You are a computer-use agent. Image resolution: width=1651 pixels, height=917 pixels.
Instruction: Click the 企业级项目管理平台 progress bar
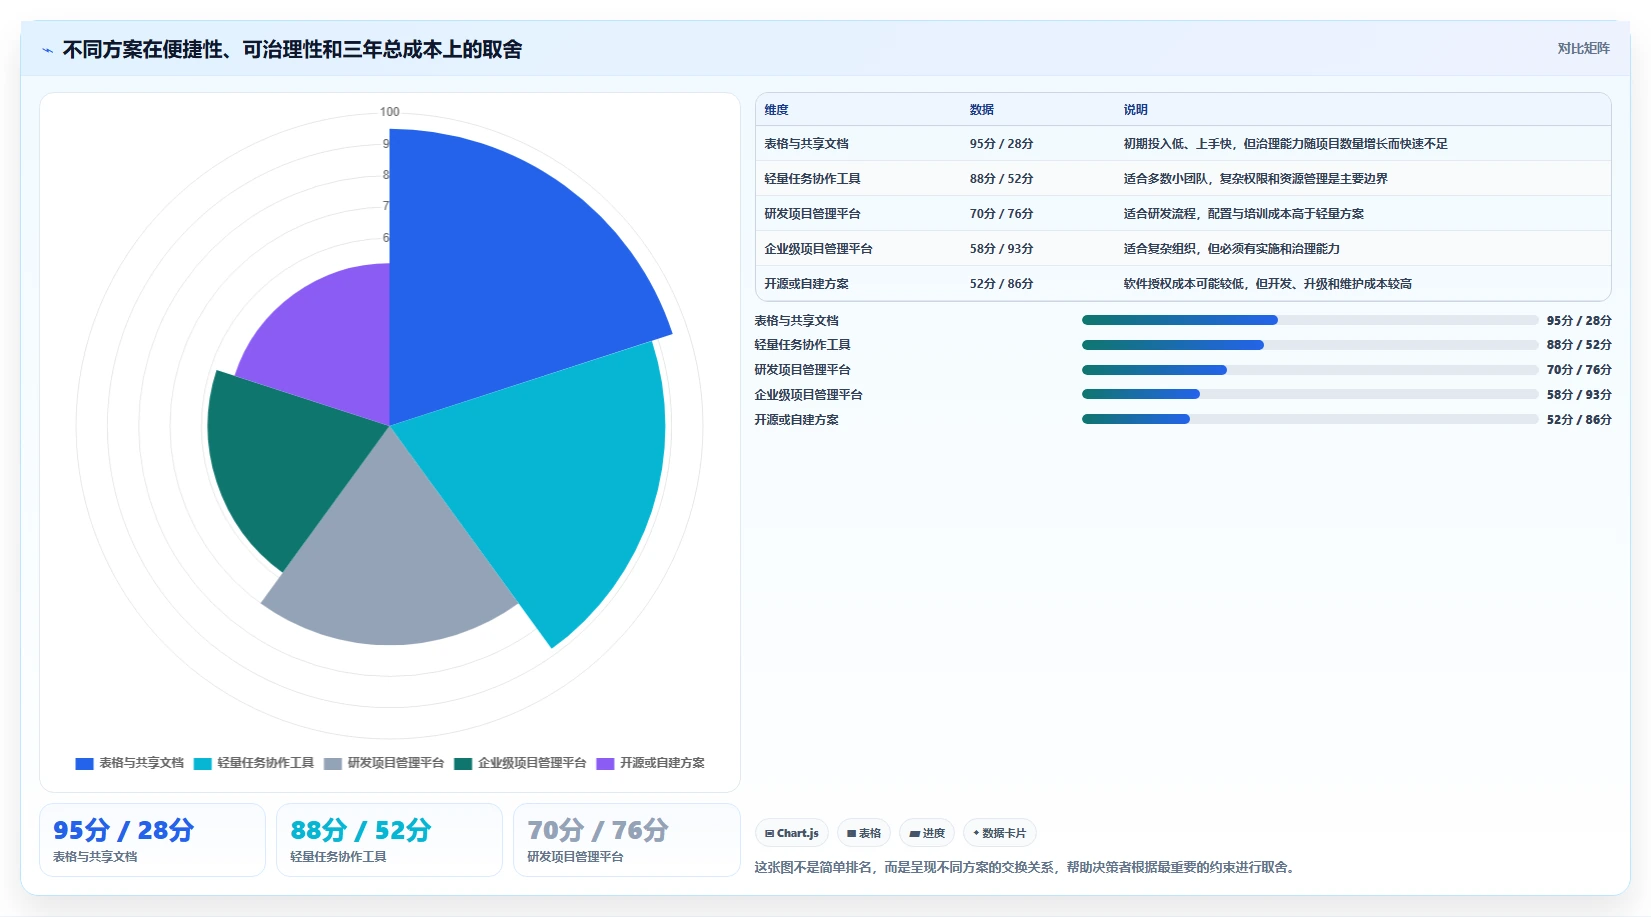[1310, 394]
